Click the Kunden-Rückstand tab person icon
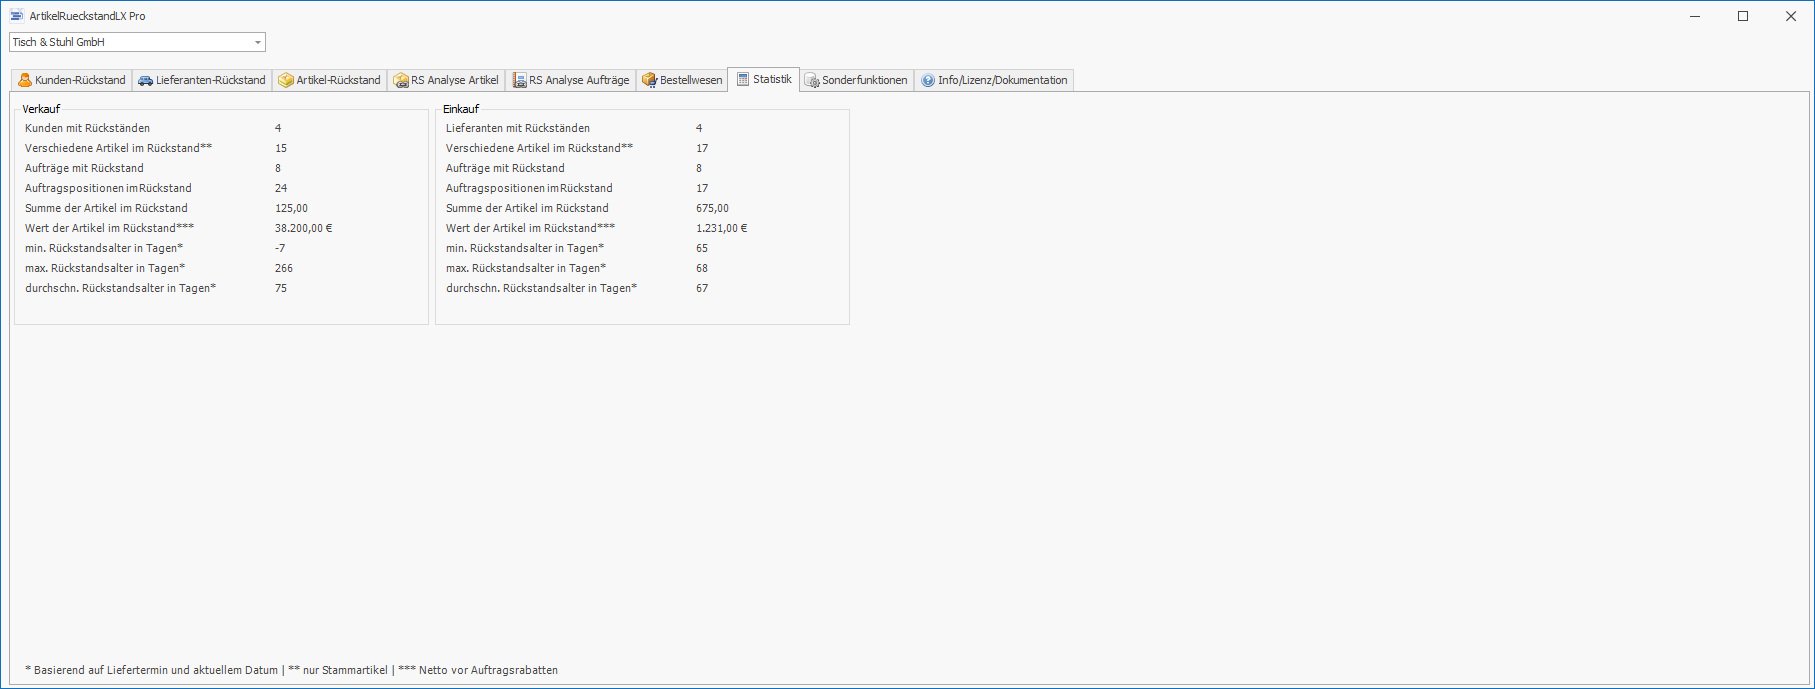Viewport: 1815px width, 689px height. click(x=25, y=80)
